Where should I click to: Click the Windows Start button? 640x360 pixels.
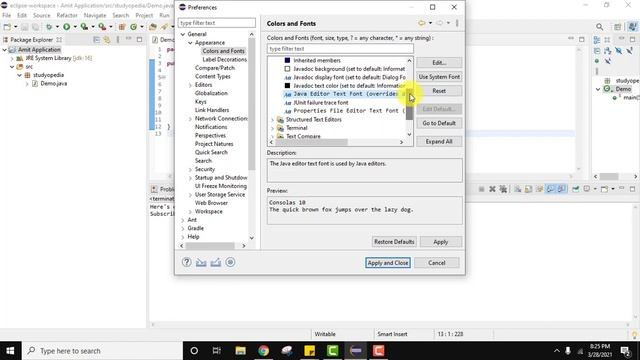[x=10, y=351]
